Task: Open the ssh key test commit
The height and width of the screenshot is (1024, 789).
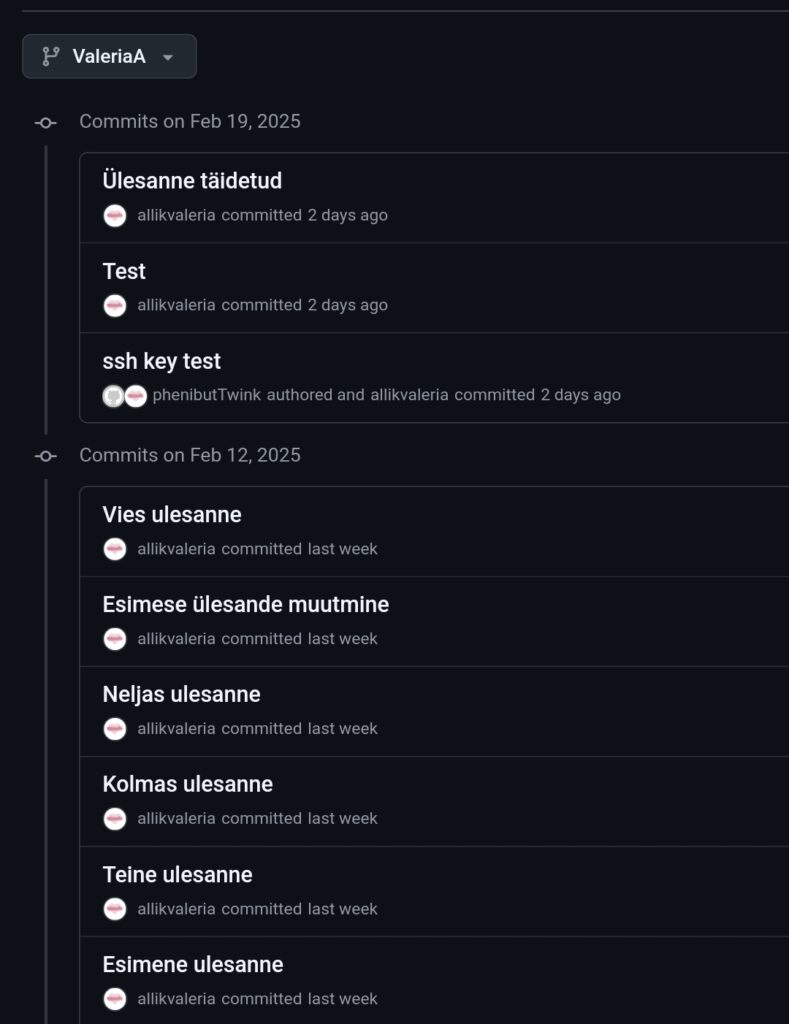Action: [x=161, y=361]
